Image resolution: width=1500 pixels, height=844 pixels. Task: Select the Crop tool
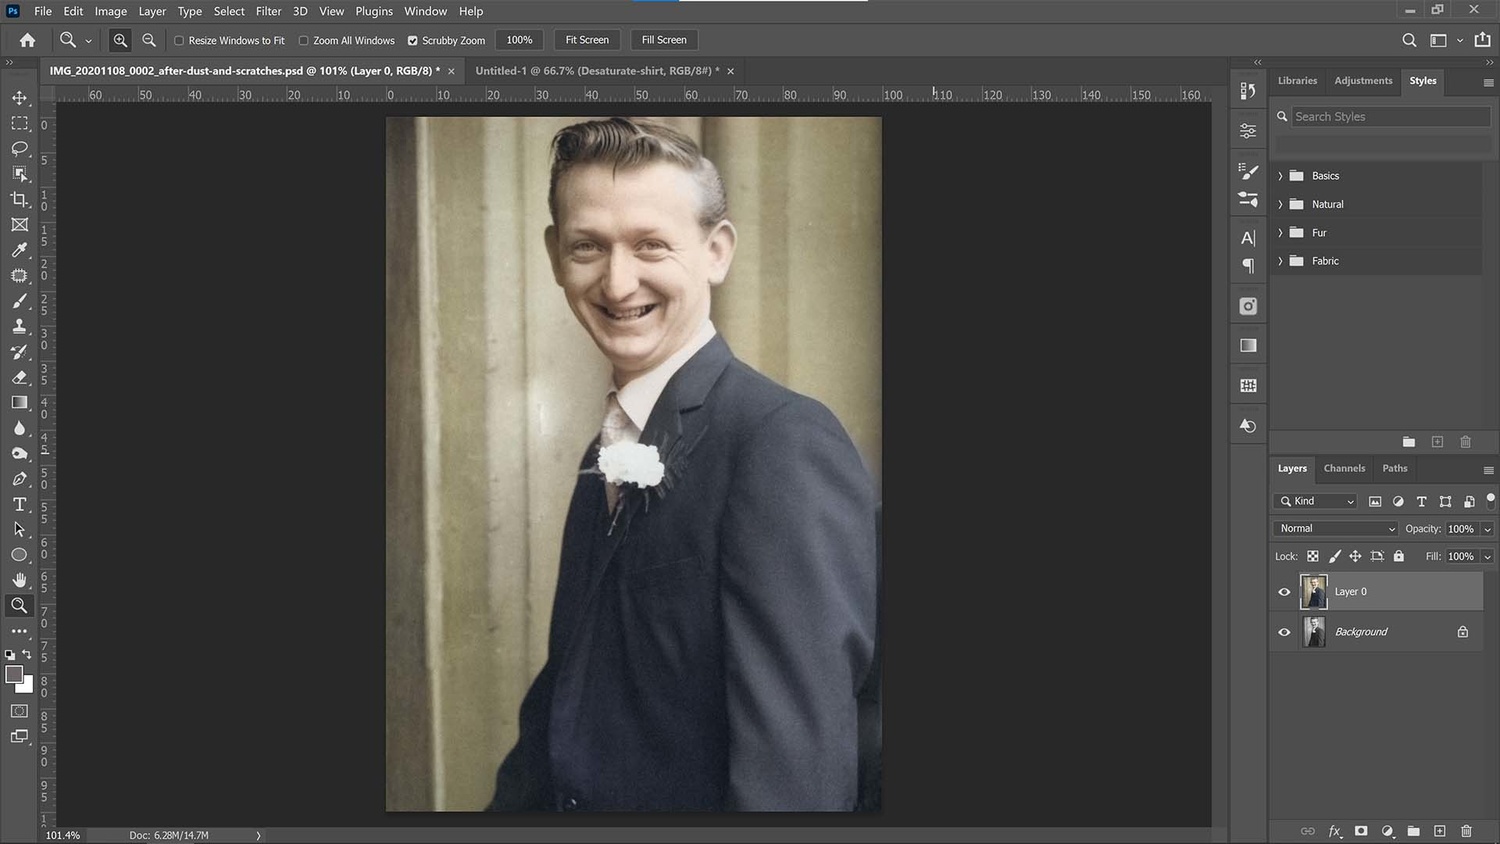coord(19,199)
